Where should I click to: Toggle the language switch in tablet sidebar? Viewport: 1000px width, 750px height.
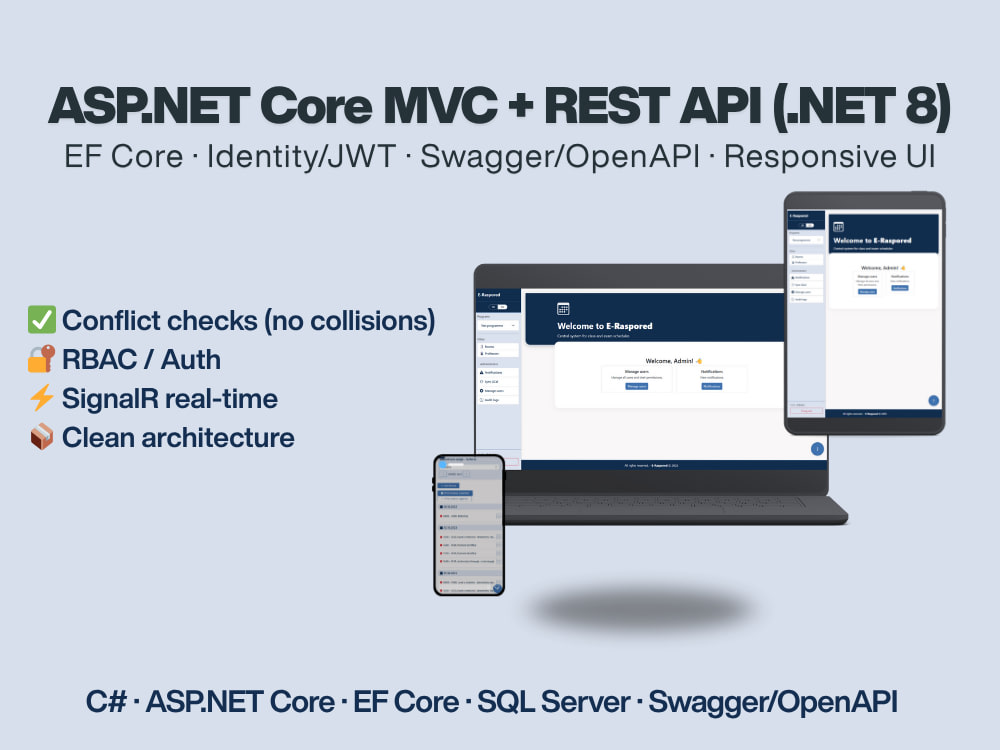coord(807,225)
